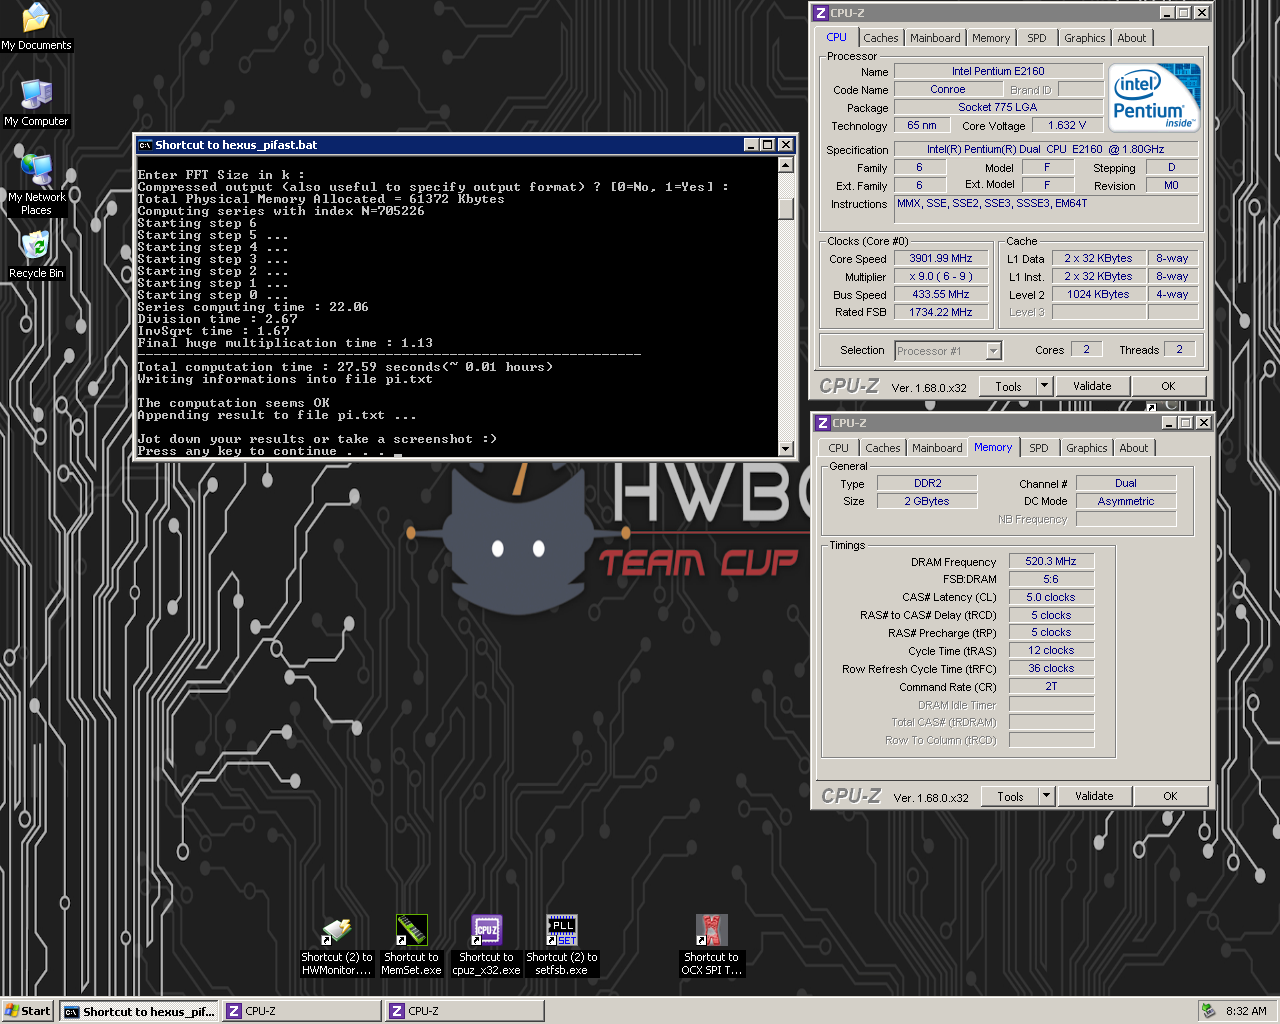Click the command prompt window title icon

[145, 145]
